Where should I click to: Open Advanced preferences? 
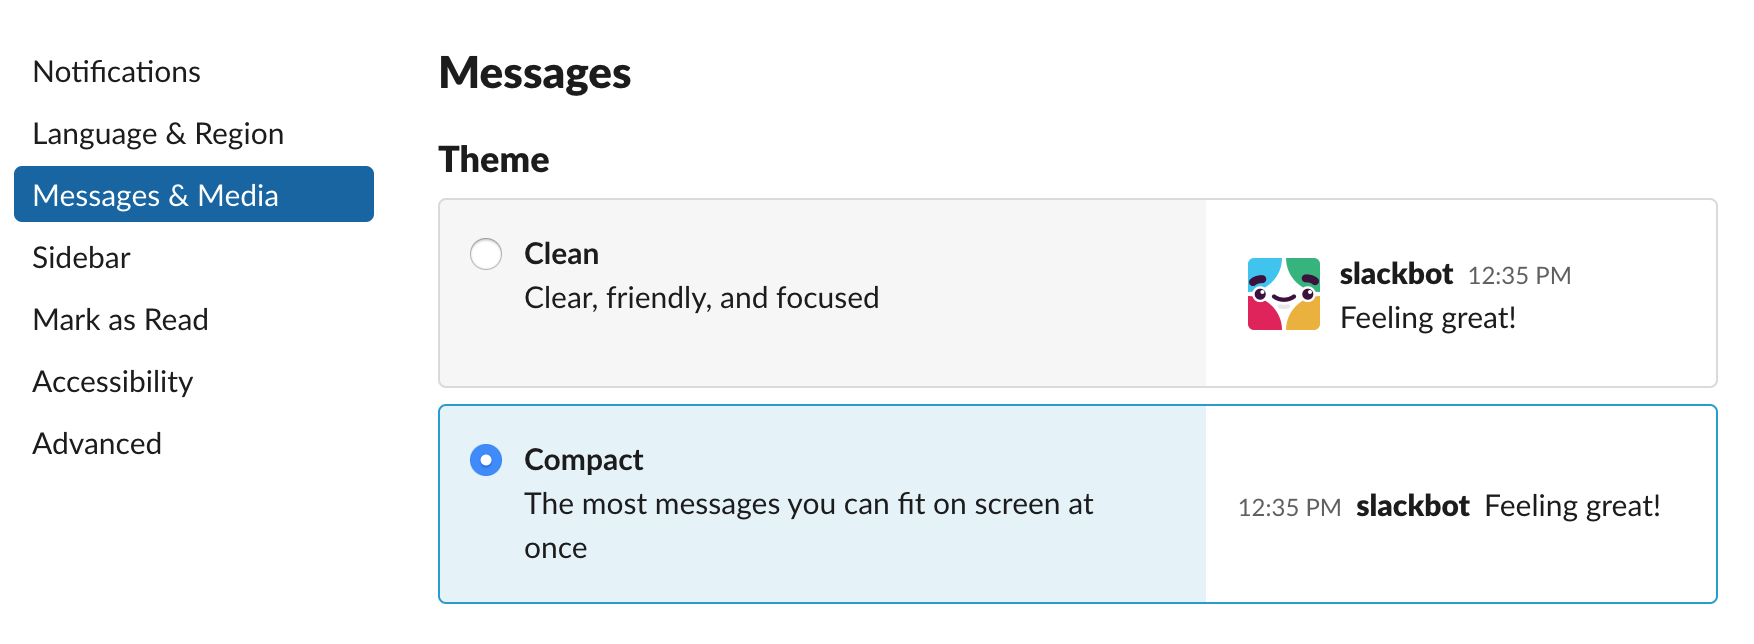[x=97, y=443]
